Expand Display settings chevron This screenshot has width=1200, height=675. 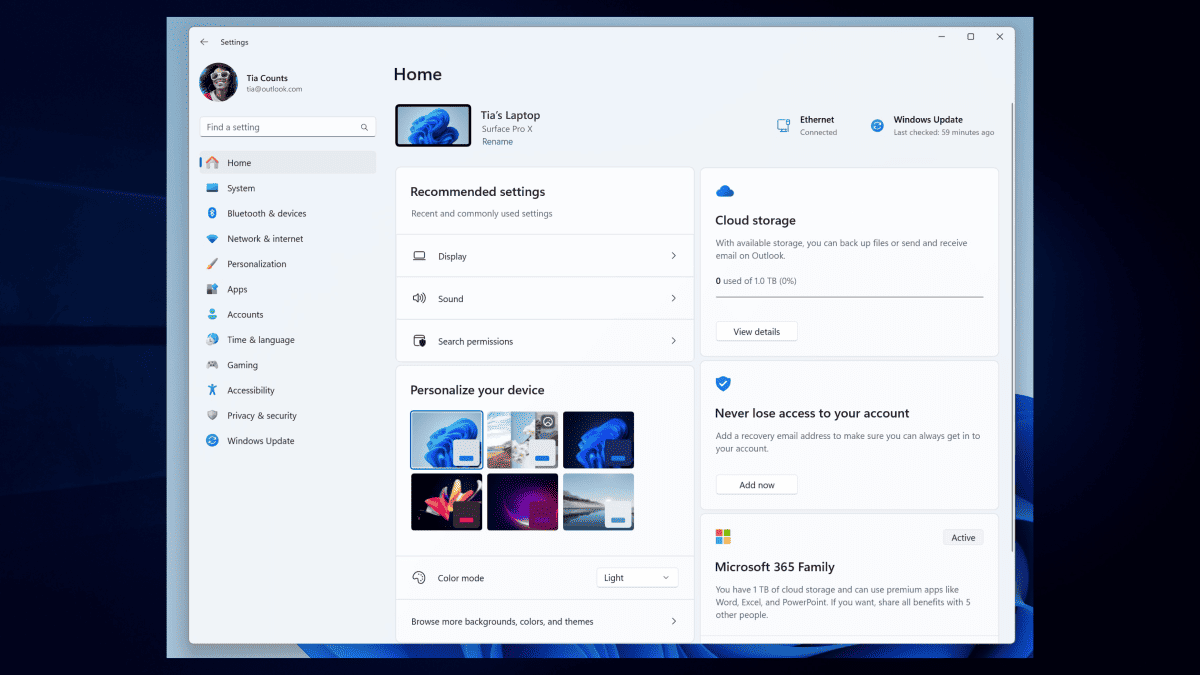click(x=673, y=256)
